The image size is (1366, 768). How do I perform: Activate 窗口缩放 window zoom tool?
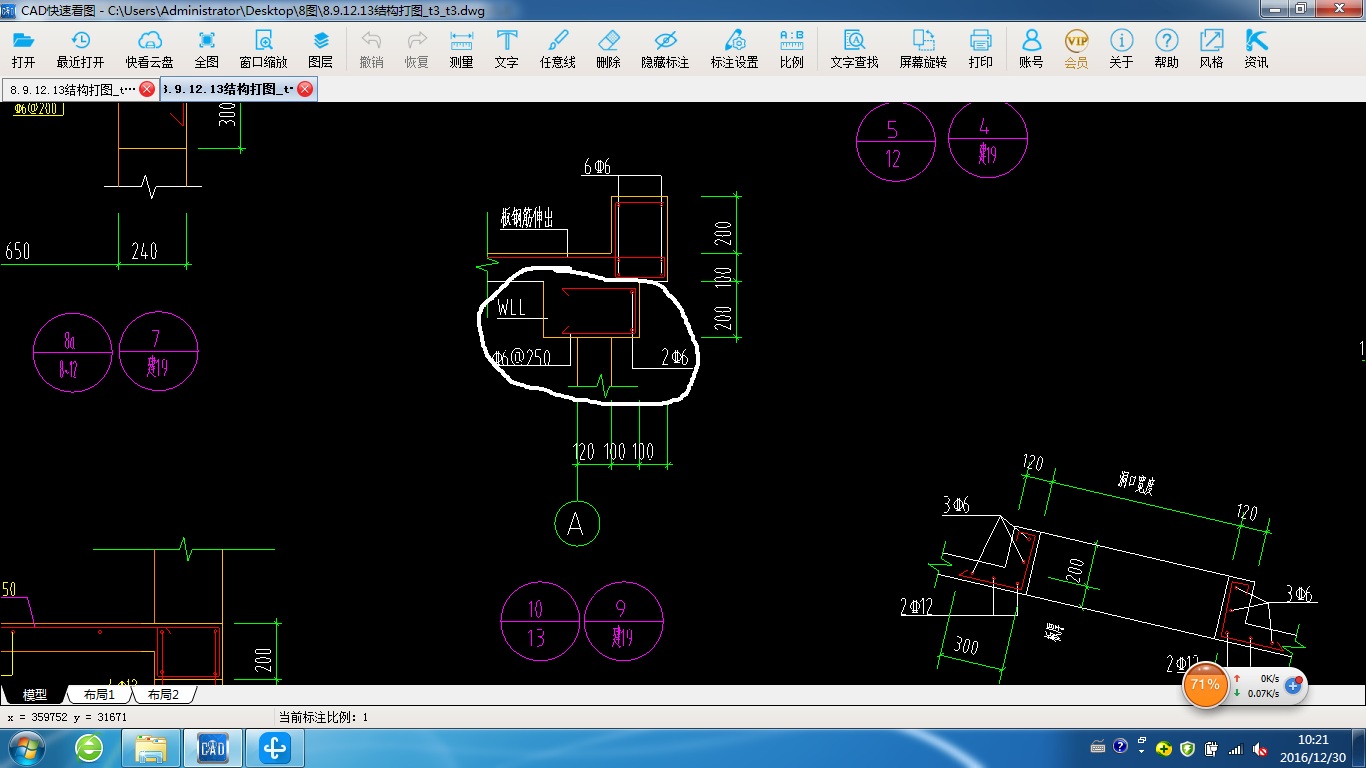263,49
